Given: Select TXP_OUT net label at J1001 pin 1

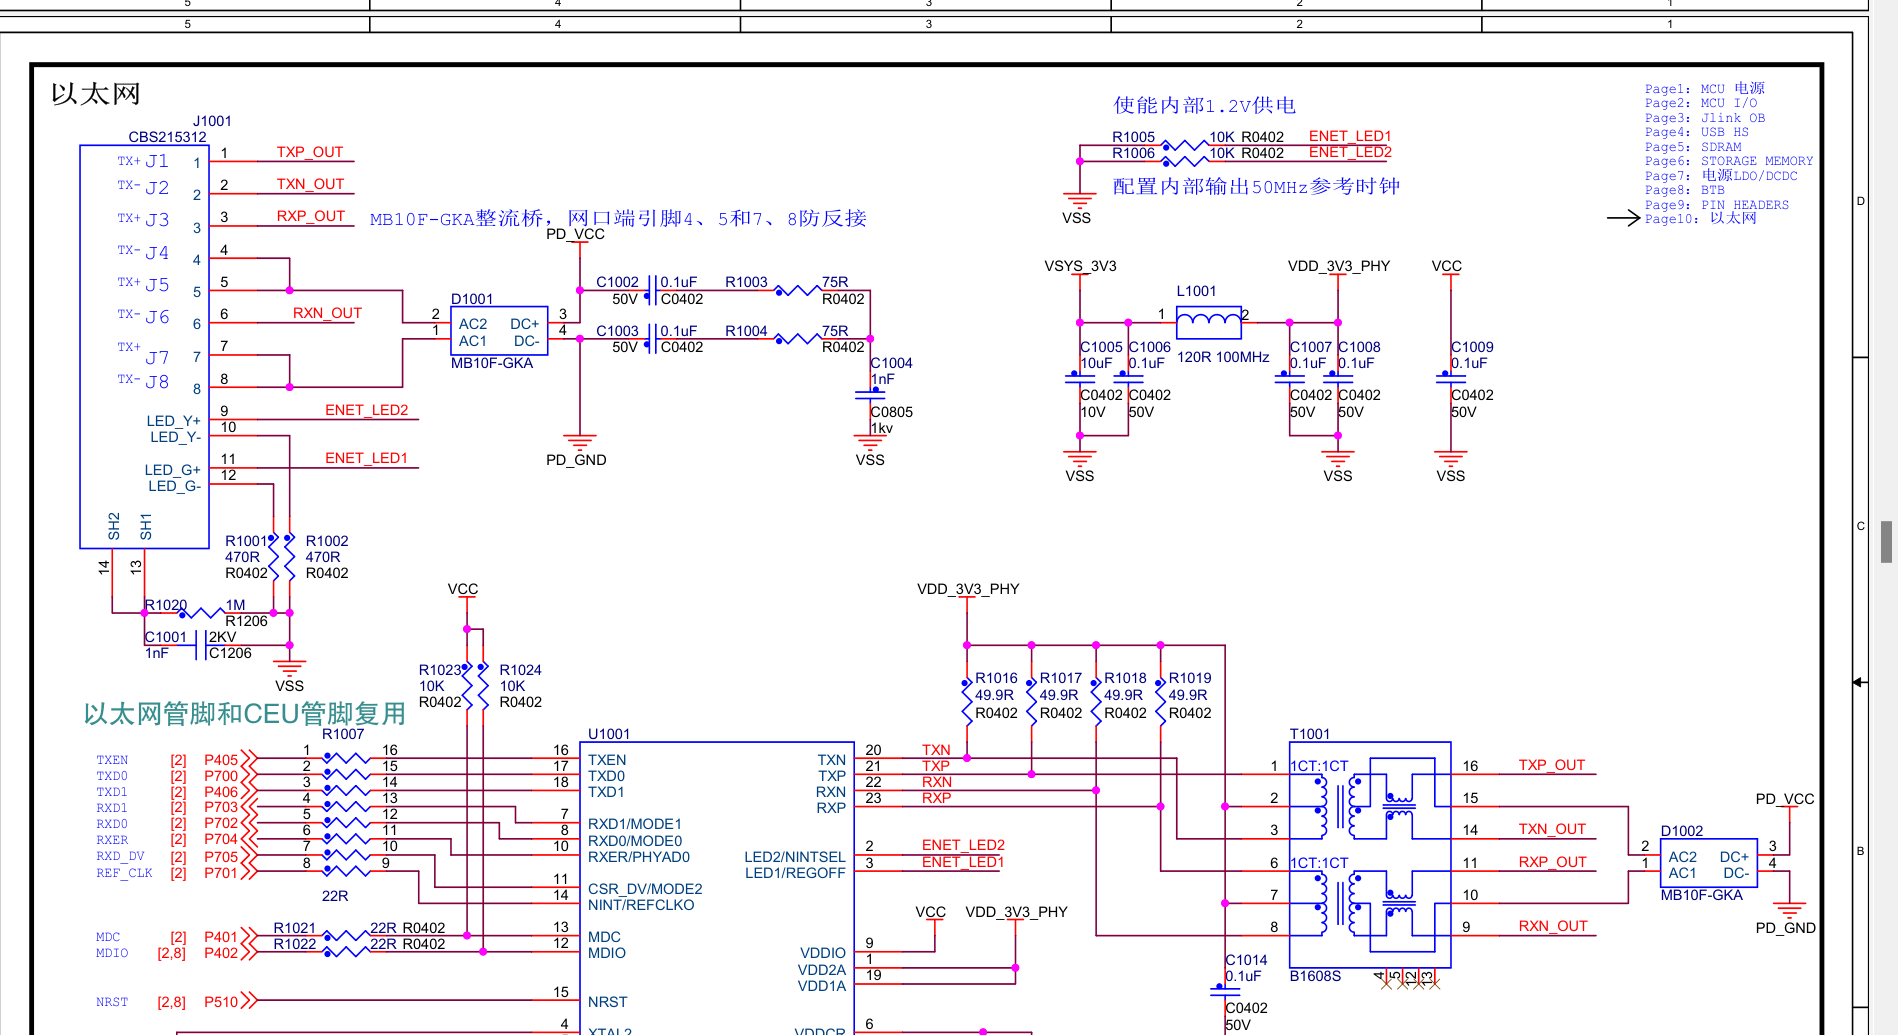Looking at the screenshot, I should point(310,152).
